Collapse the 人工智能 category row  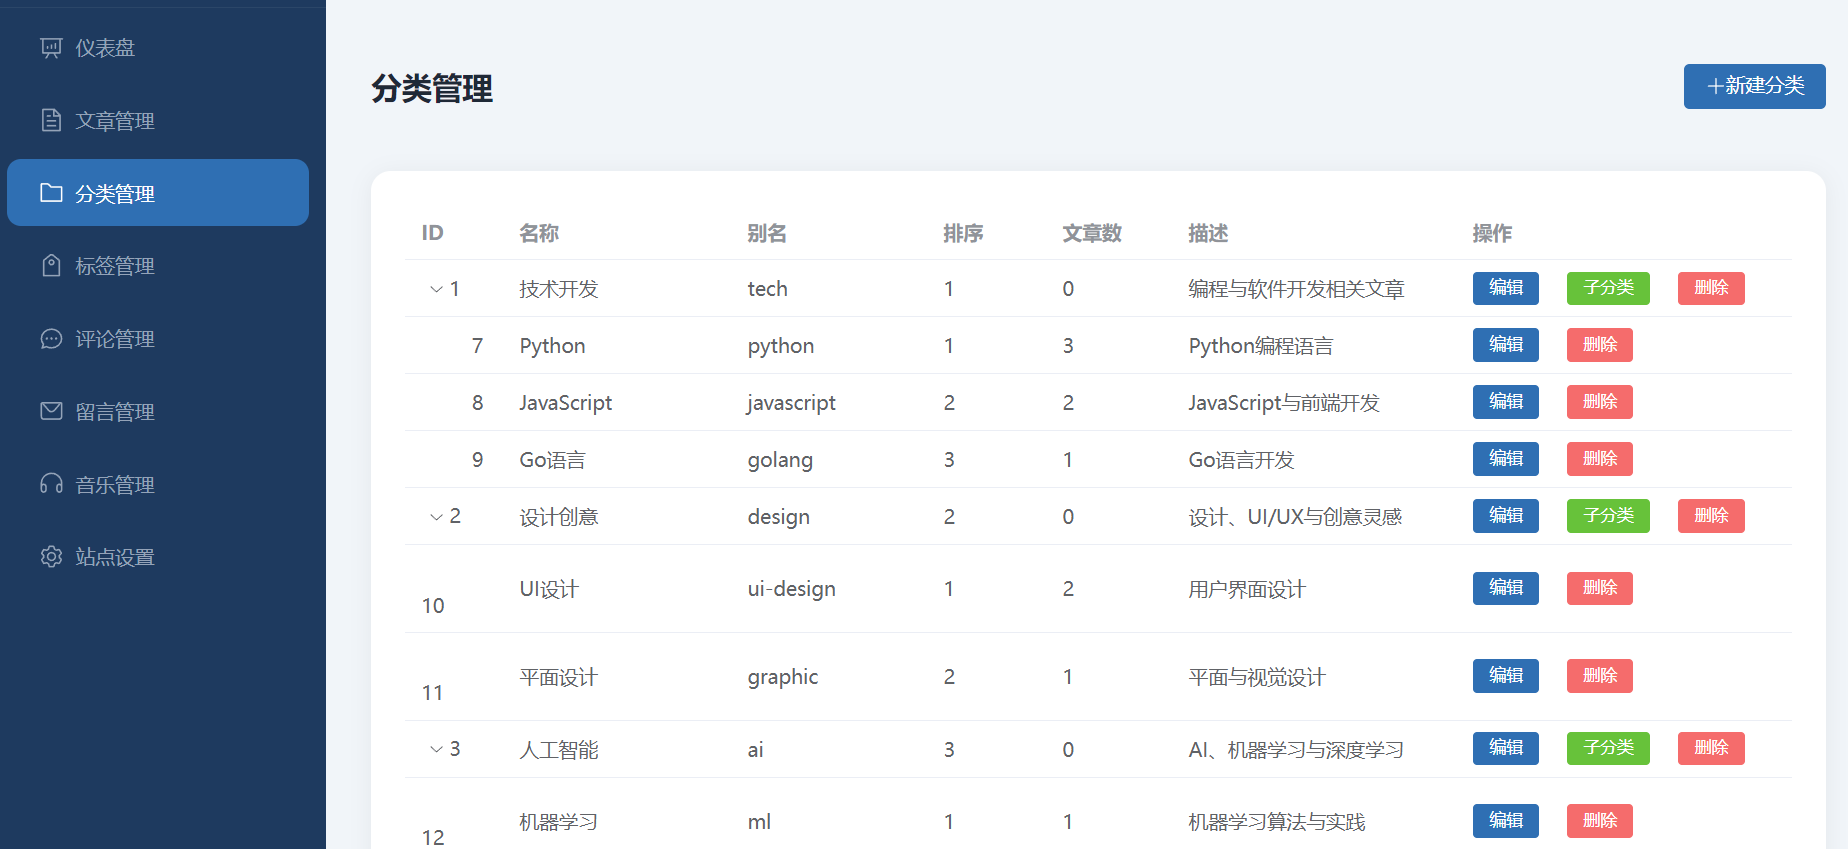coord(436,749)
